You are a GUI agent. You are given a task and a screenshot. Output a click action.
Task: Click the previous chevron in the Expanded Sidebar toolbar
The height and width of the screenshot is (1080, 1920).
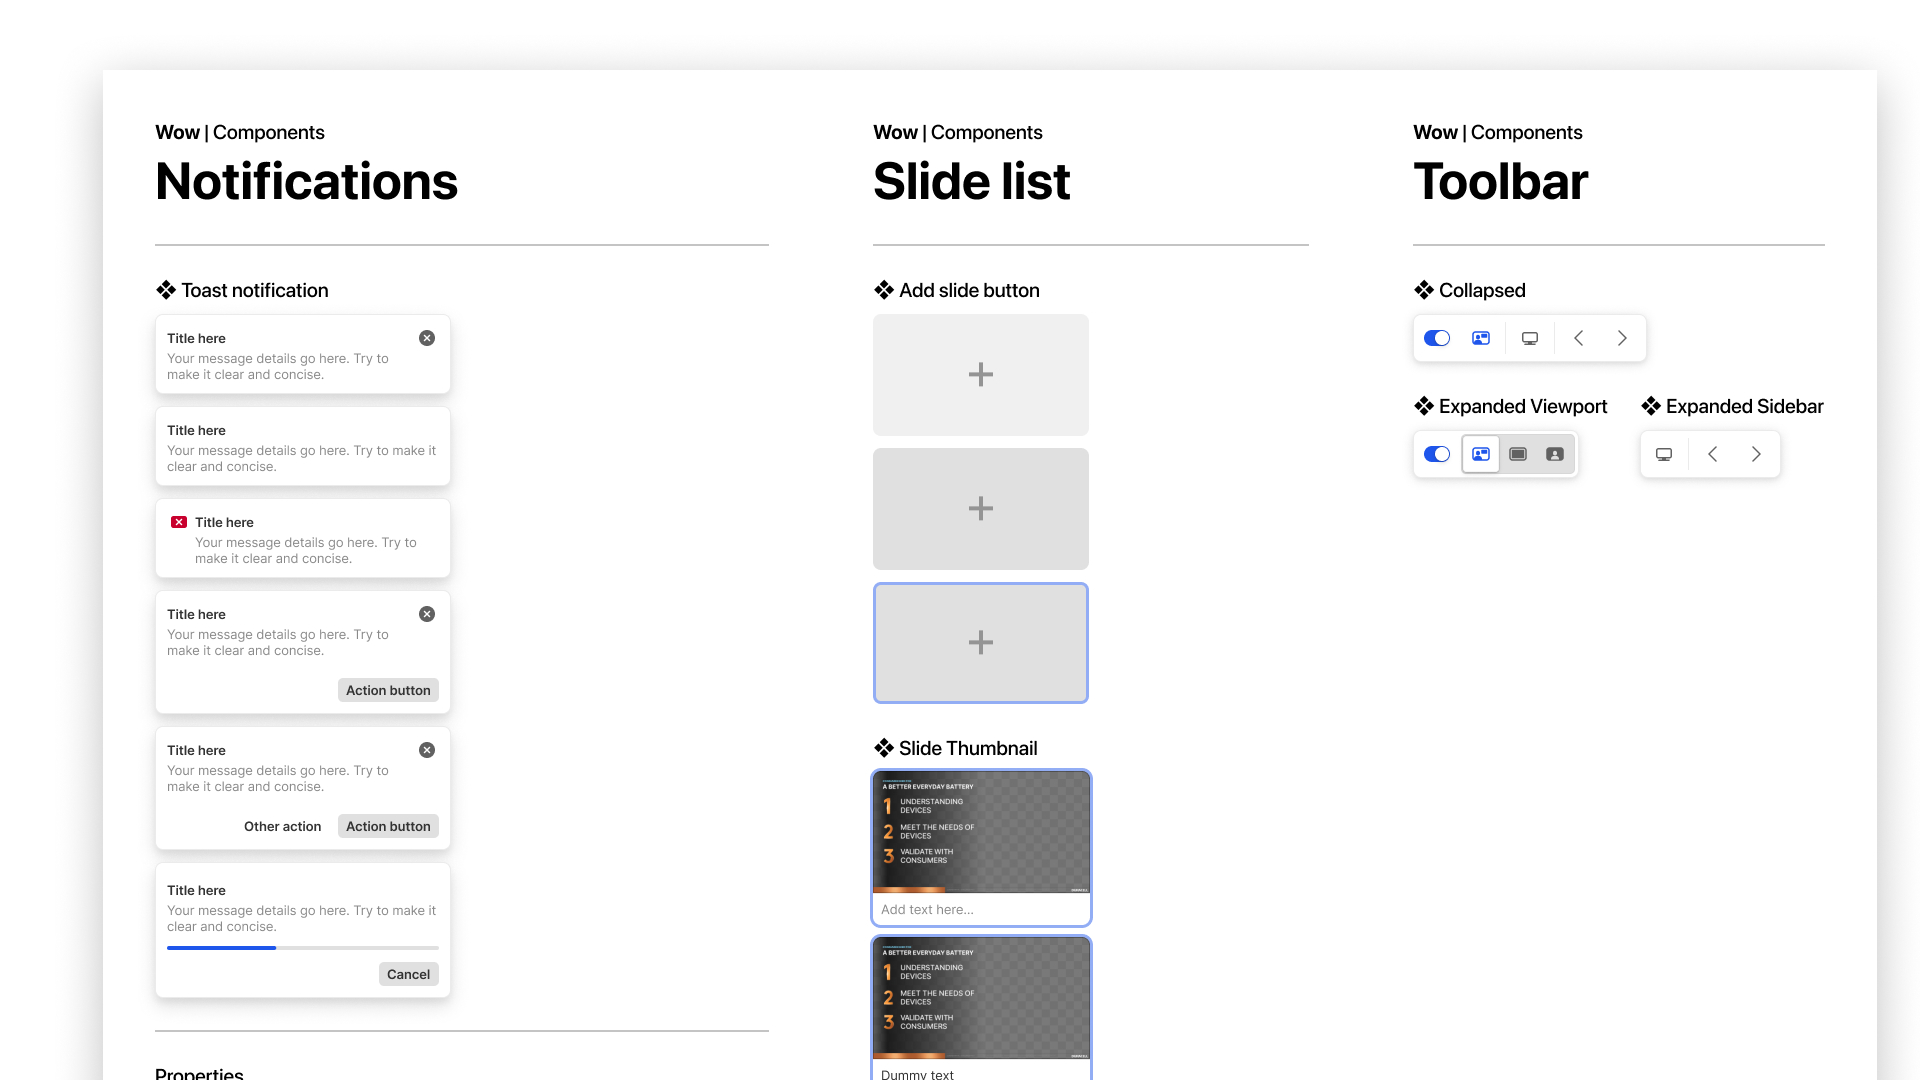(x=1712, y=454)
